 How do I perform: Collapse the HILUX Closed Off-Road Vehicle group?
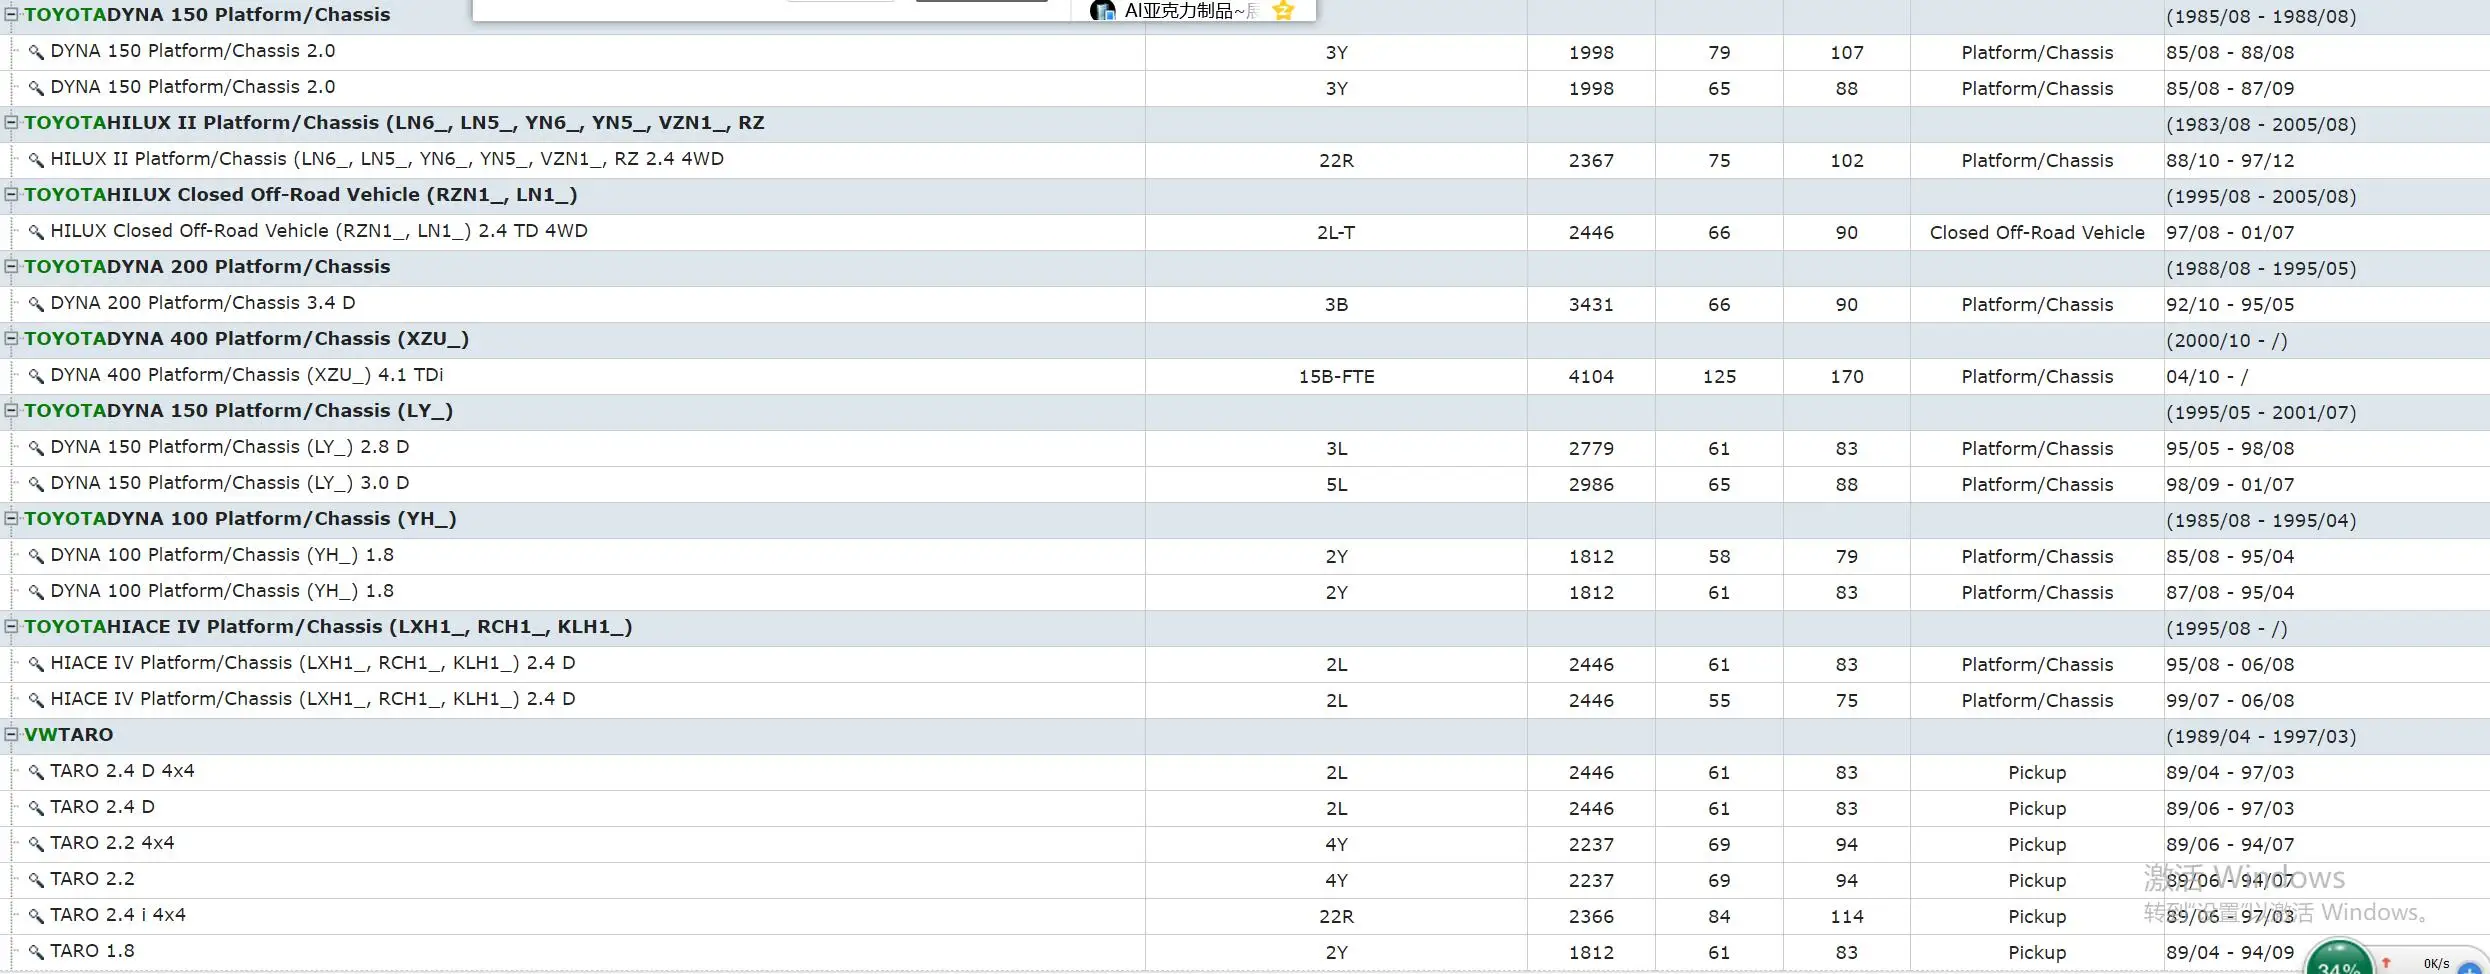pyautogui.click(x=12, y=194)
